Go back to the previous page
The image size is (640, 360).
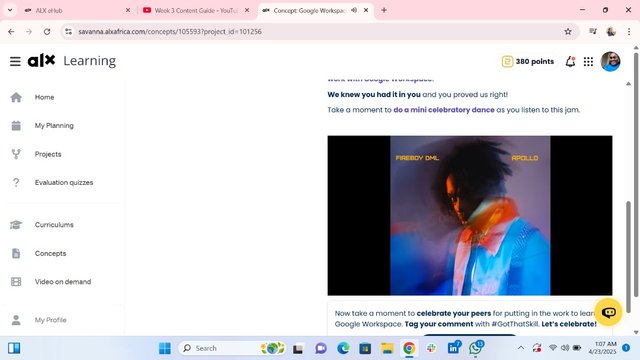11,31
